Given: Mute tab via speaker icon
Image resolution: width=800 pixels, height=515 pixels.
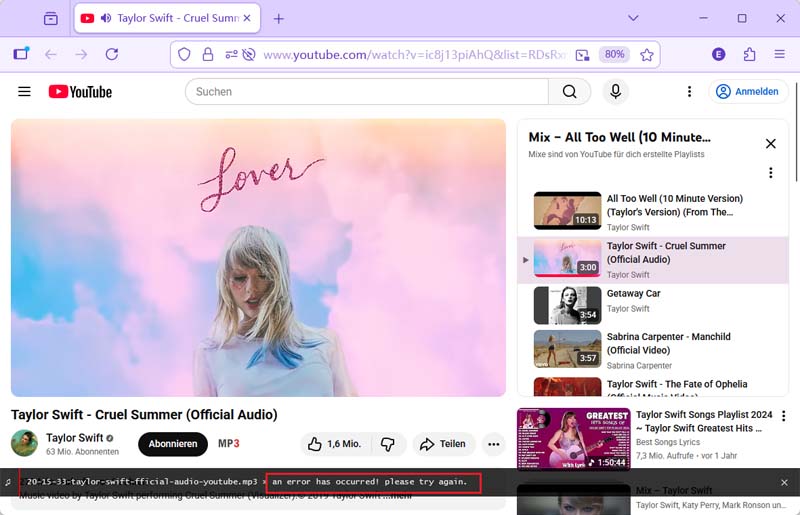Looking at the screenshot, I should coord(106,18).
